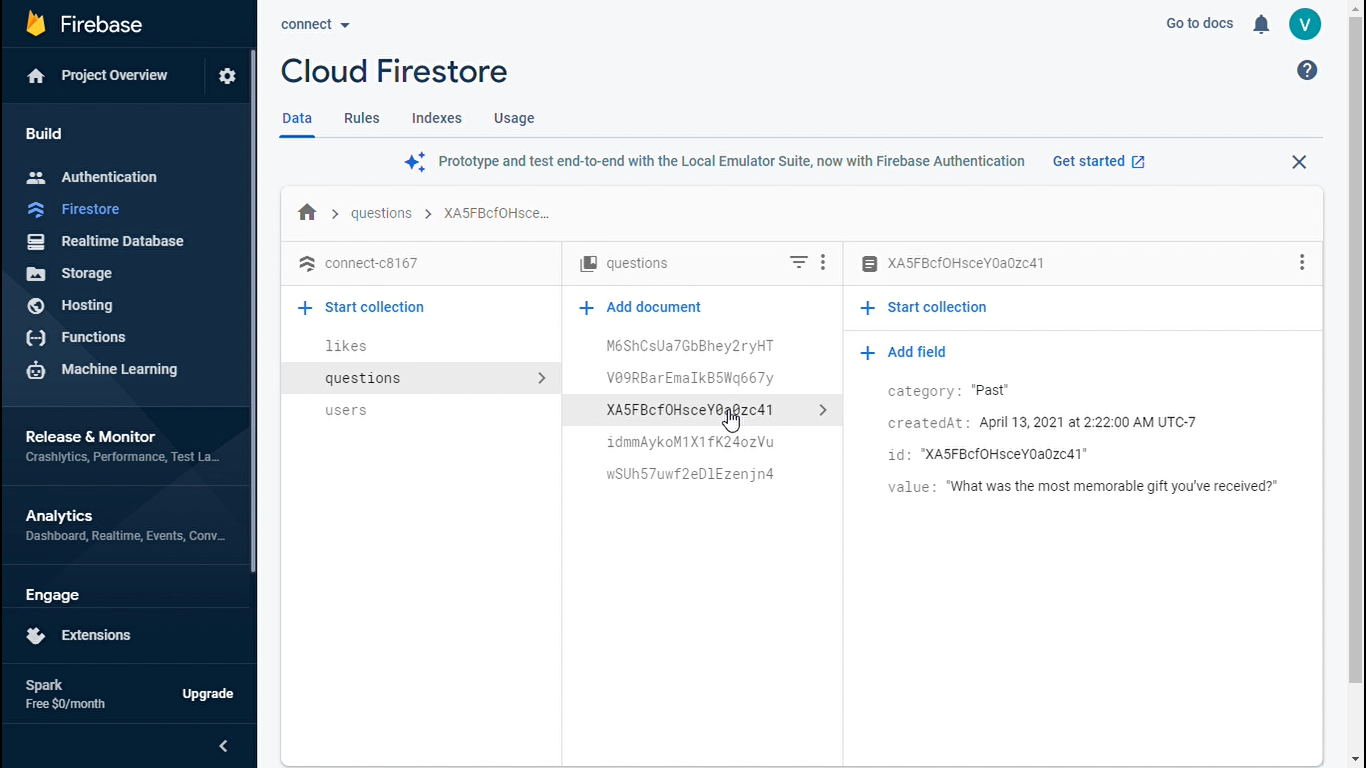The width and height of the screenshot is (1366, 768).
Task: Switch to the Indexes tab
Action: click(436, 118)
